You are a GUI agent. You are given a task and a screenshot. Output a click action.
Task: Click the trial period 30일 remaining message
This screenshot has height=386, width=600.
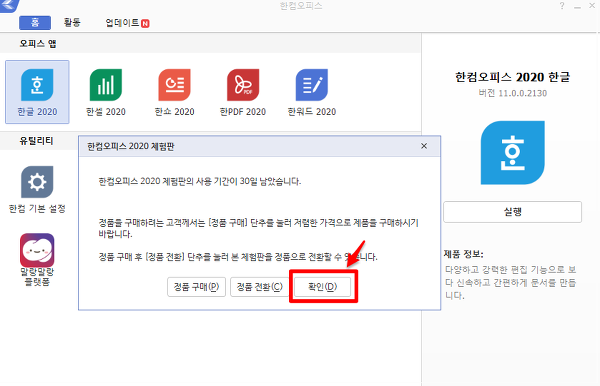click(200, 181)
